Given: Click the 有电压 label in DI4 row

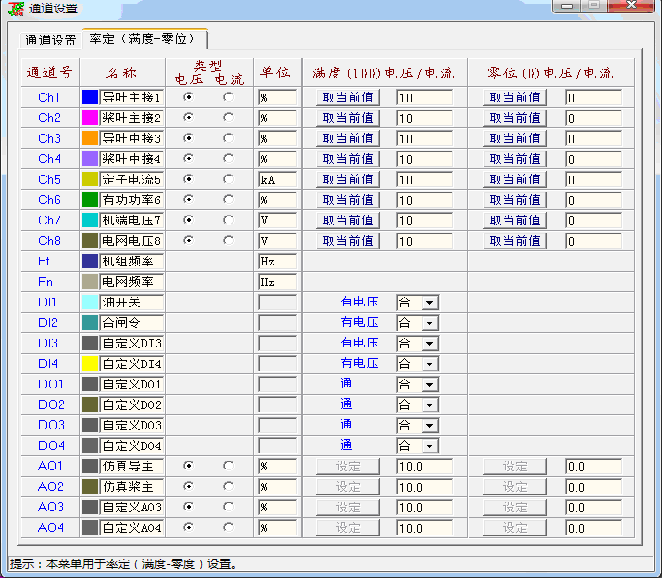Looking at the screenshot, I should click(359, 363).
